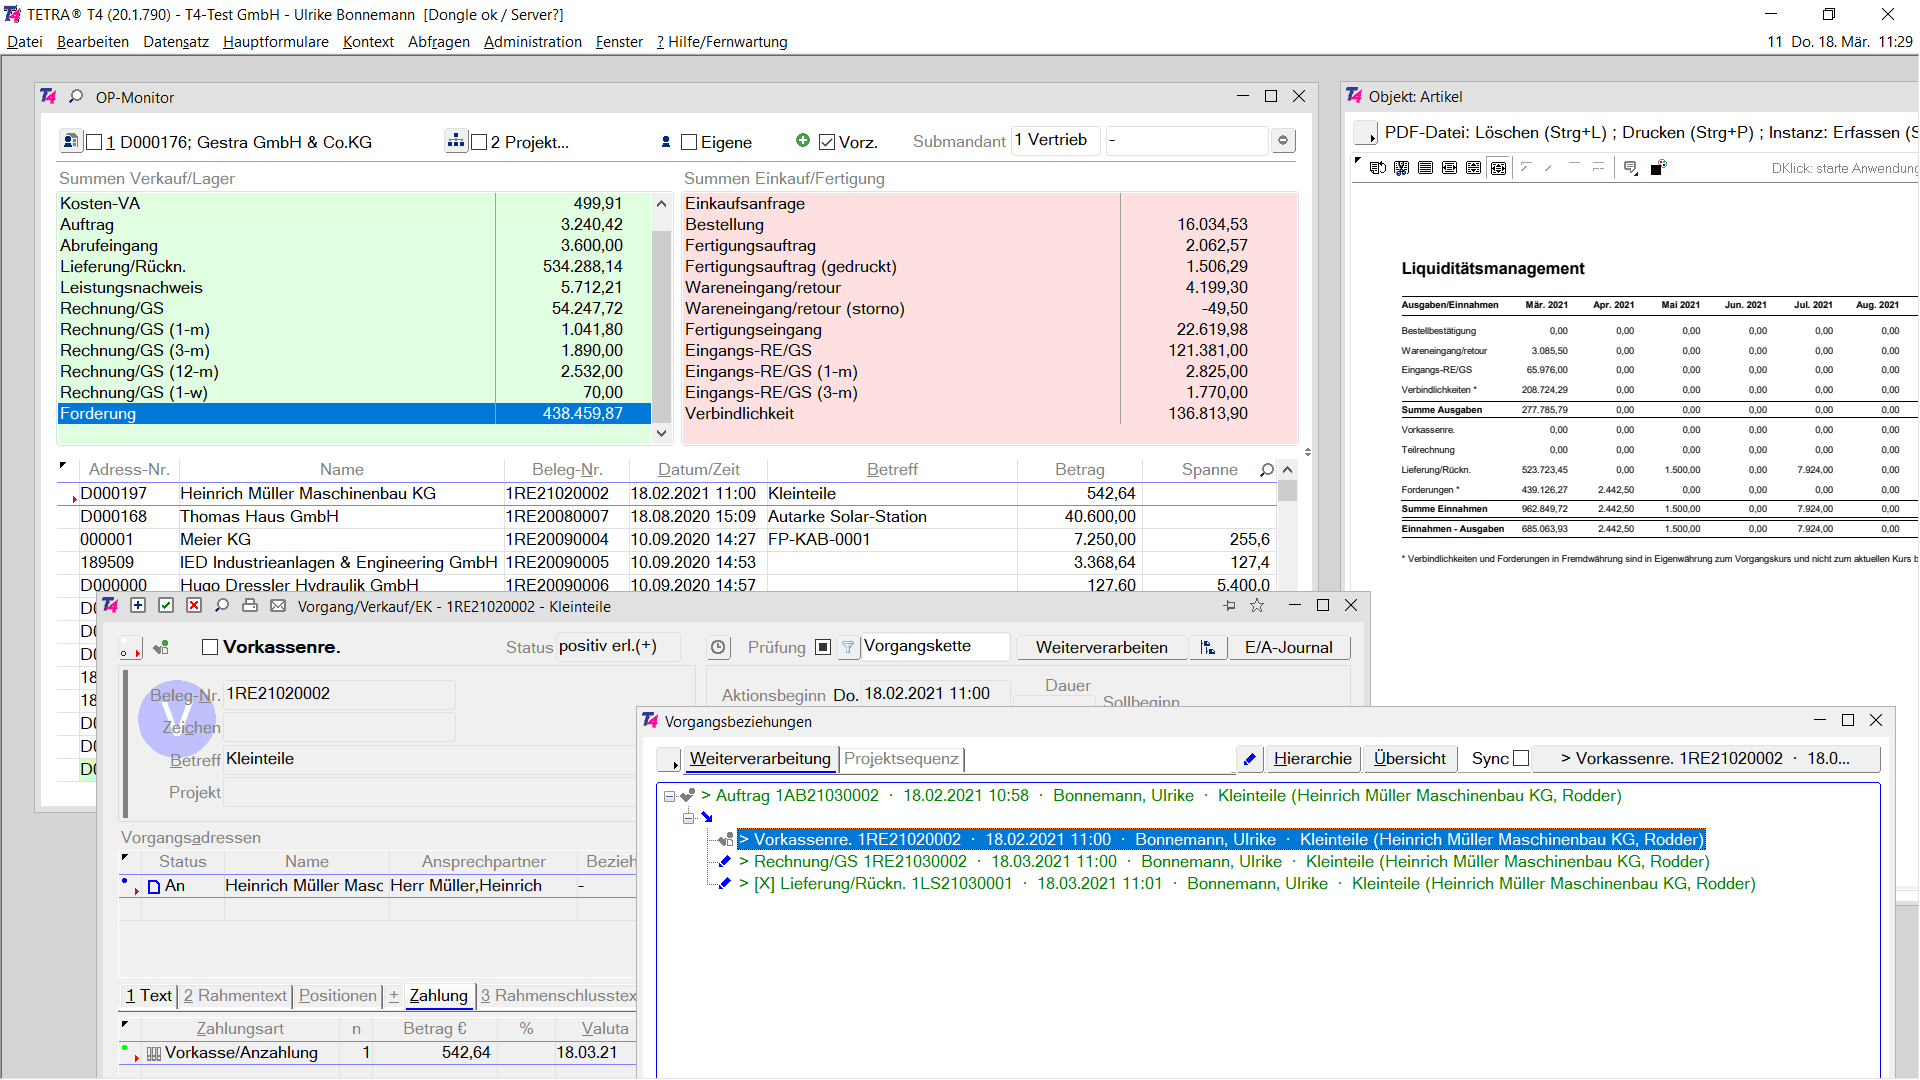Toggle the checkbox for 1 D000176 Gestra GmbH
This screenshot has width=1920, height=1080.
click(95, 142)
